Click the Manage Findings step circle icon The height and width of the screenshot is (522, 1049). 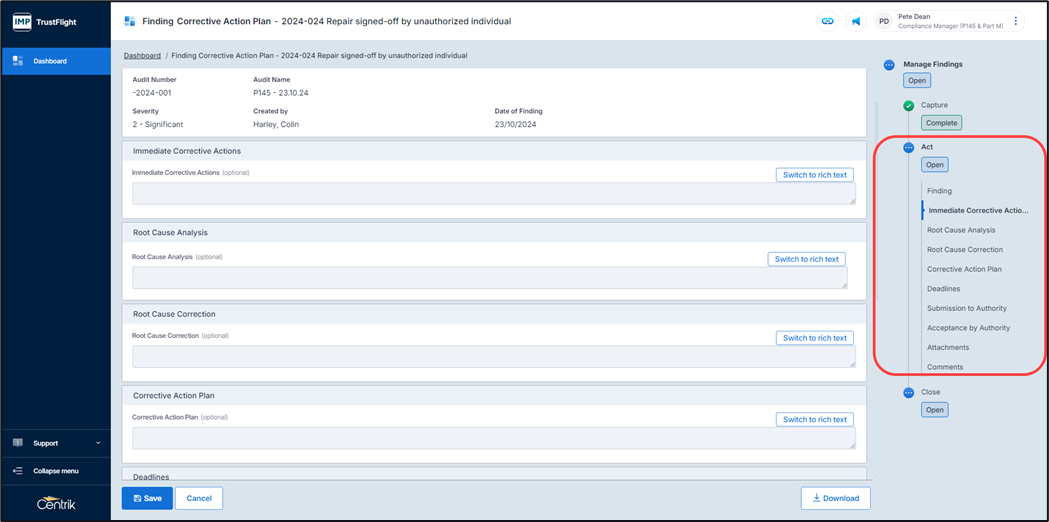[889, 65]
